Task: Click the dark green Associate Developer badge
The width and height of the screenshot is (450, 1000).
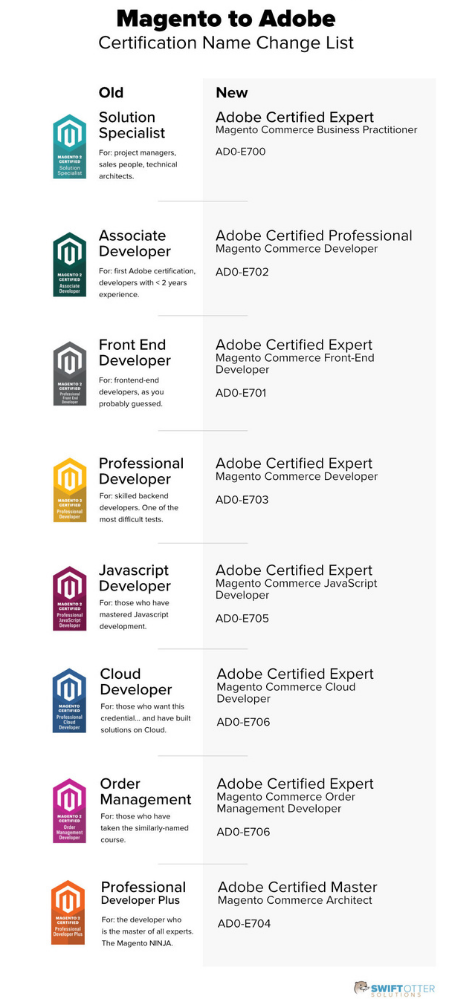Action: tap(69, 264)
